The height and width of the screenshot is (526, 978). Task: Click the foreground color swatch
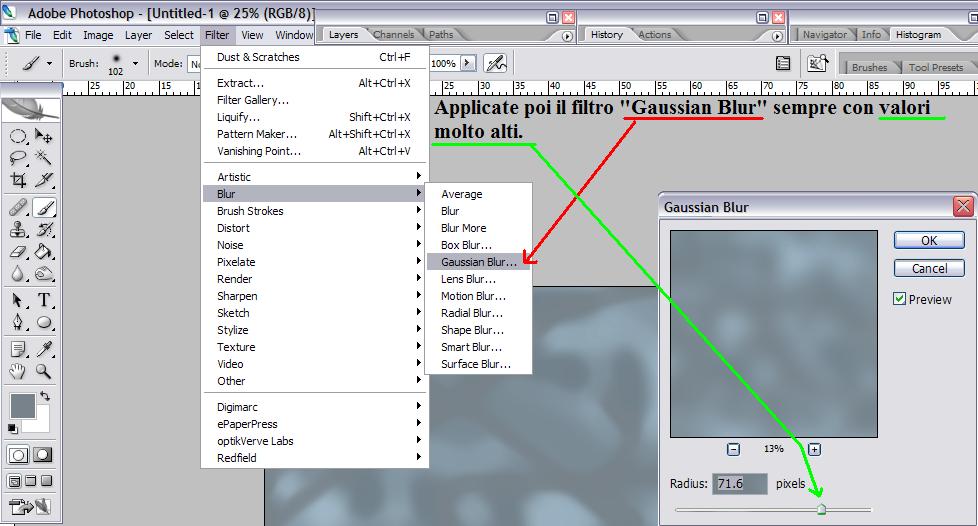point(22,406)
